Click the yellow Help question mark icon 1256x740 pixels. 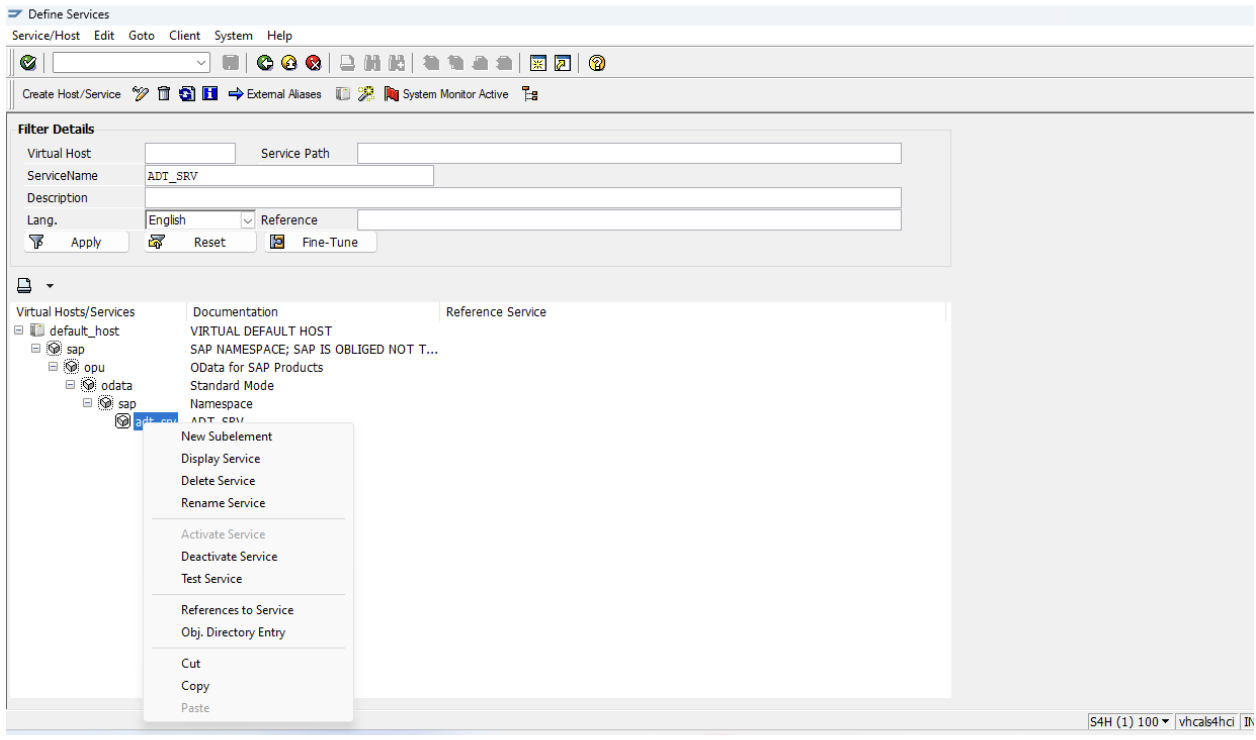597,63
